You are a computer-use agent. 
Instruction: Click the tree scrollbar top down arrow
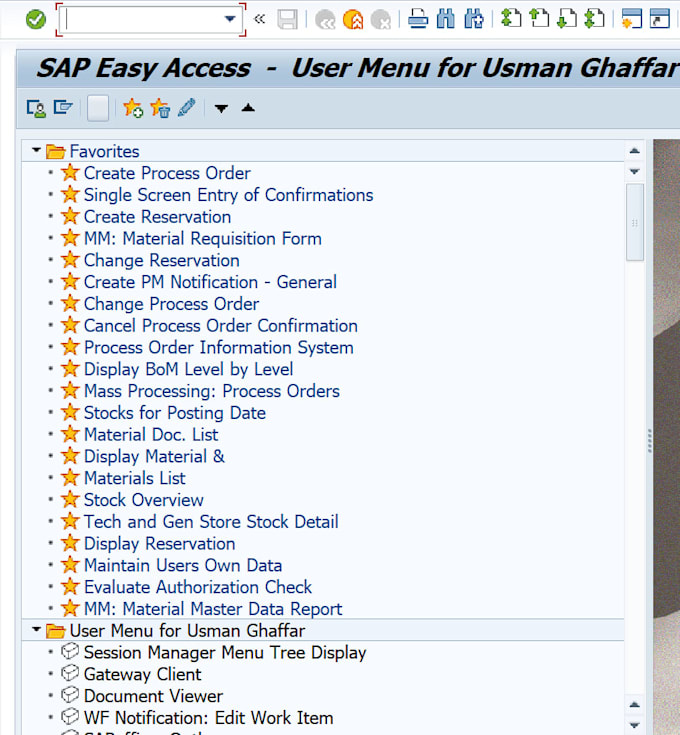tap(635, 172)
